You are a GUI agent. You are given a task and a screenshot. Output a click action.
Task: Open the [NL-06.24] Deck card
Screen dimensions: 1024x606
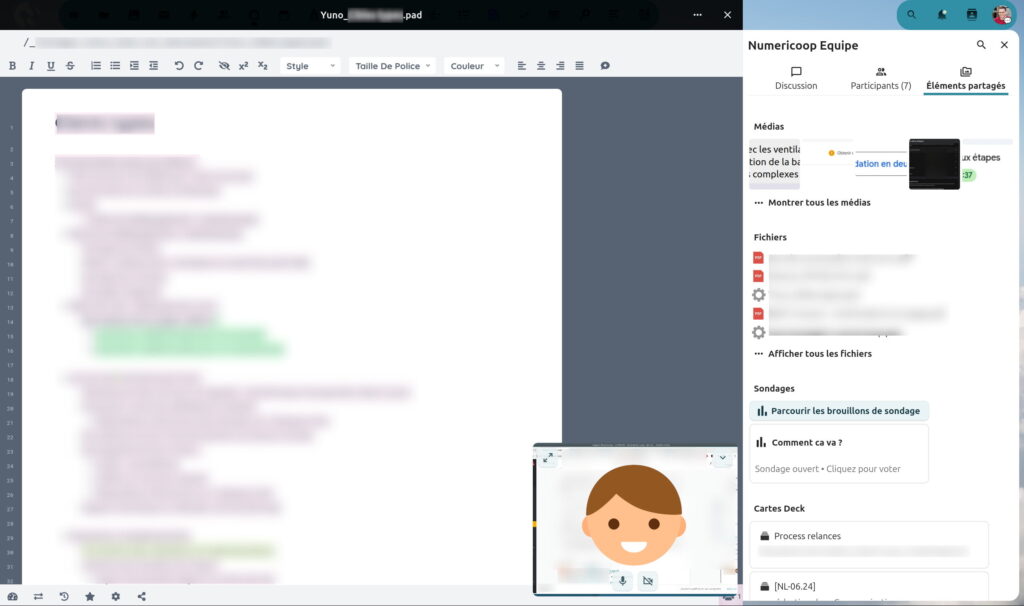pos(869,587)
